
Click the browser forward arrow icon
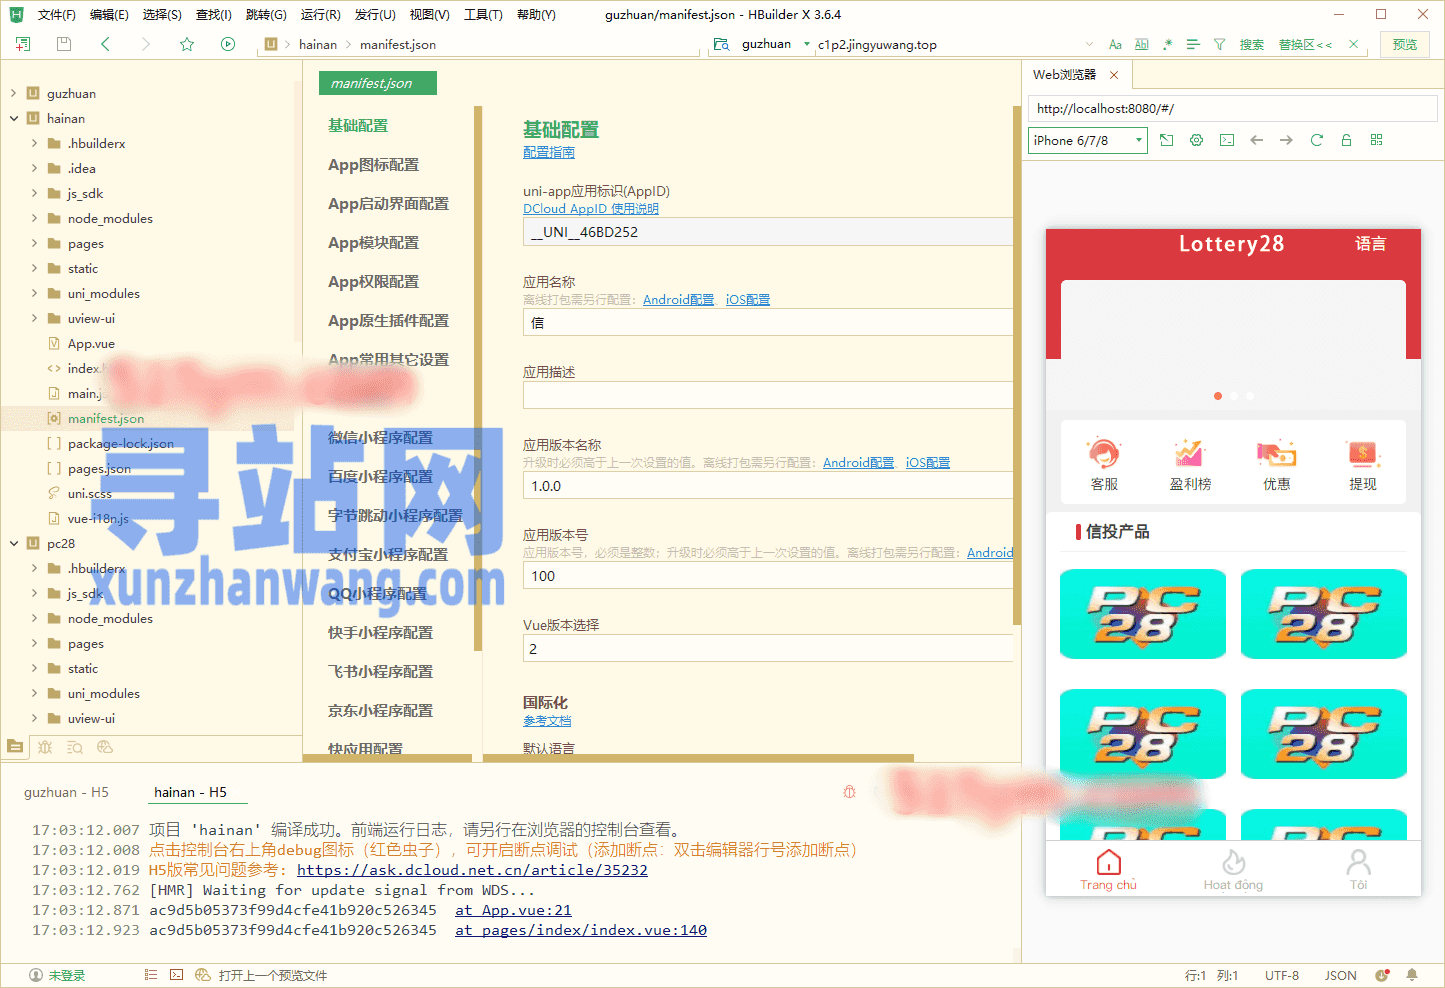[1286, 140]
